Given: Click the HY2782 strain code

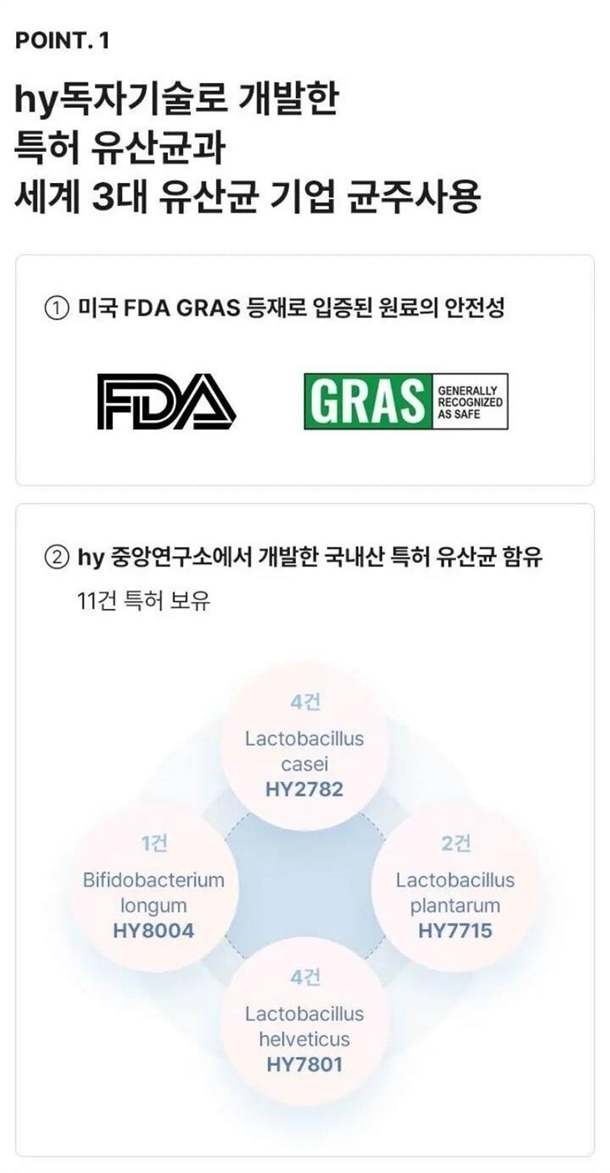Looking at the screenshot, I should tap(305, 790).
